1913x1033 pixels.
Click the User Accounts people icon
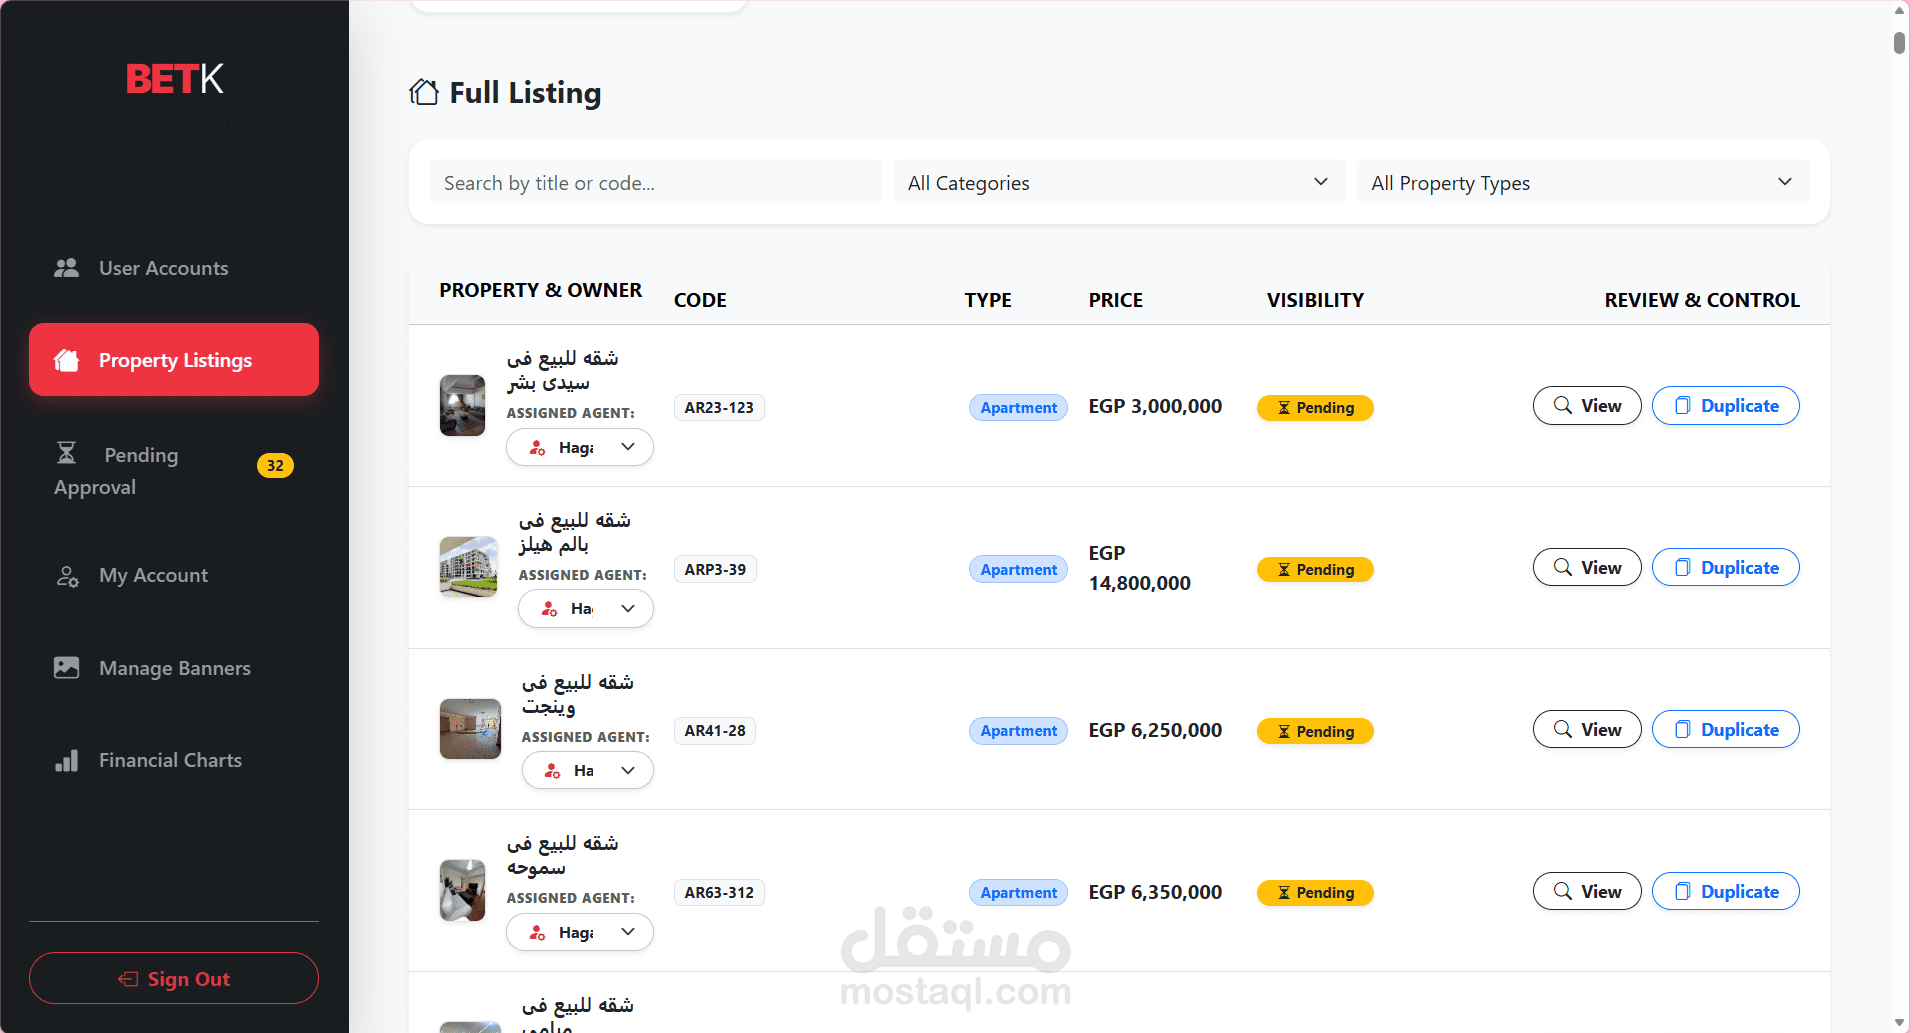(66, 268)
